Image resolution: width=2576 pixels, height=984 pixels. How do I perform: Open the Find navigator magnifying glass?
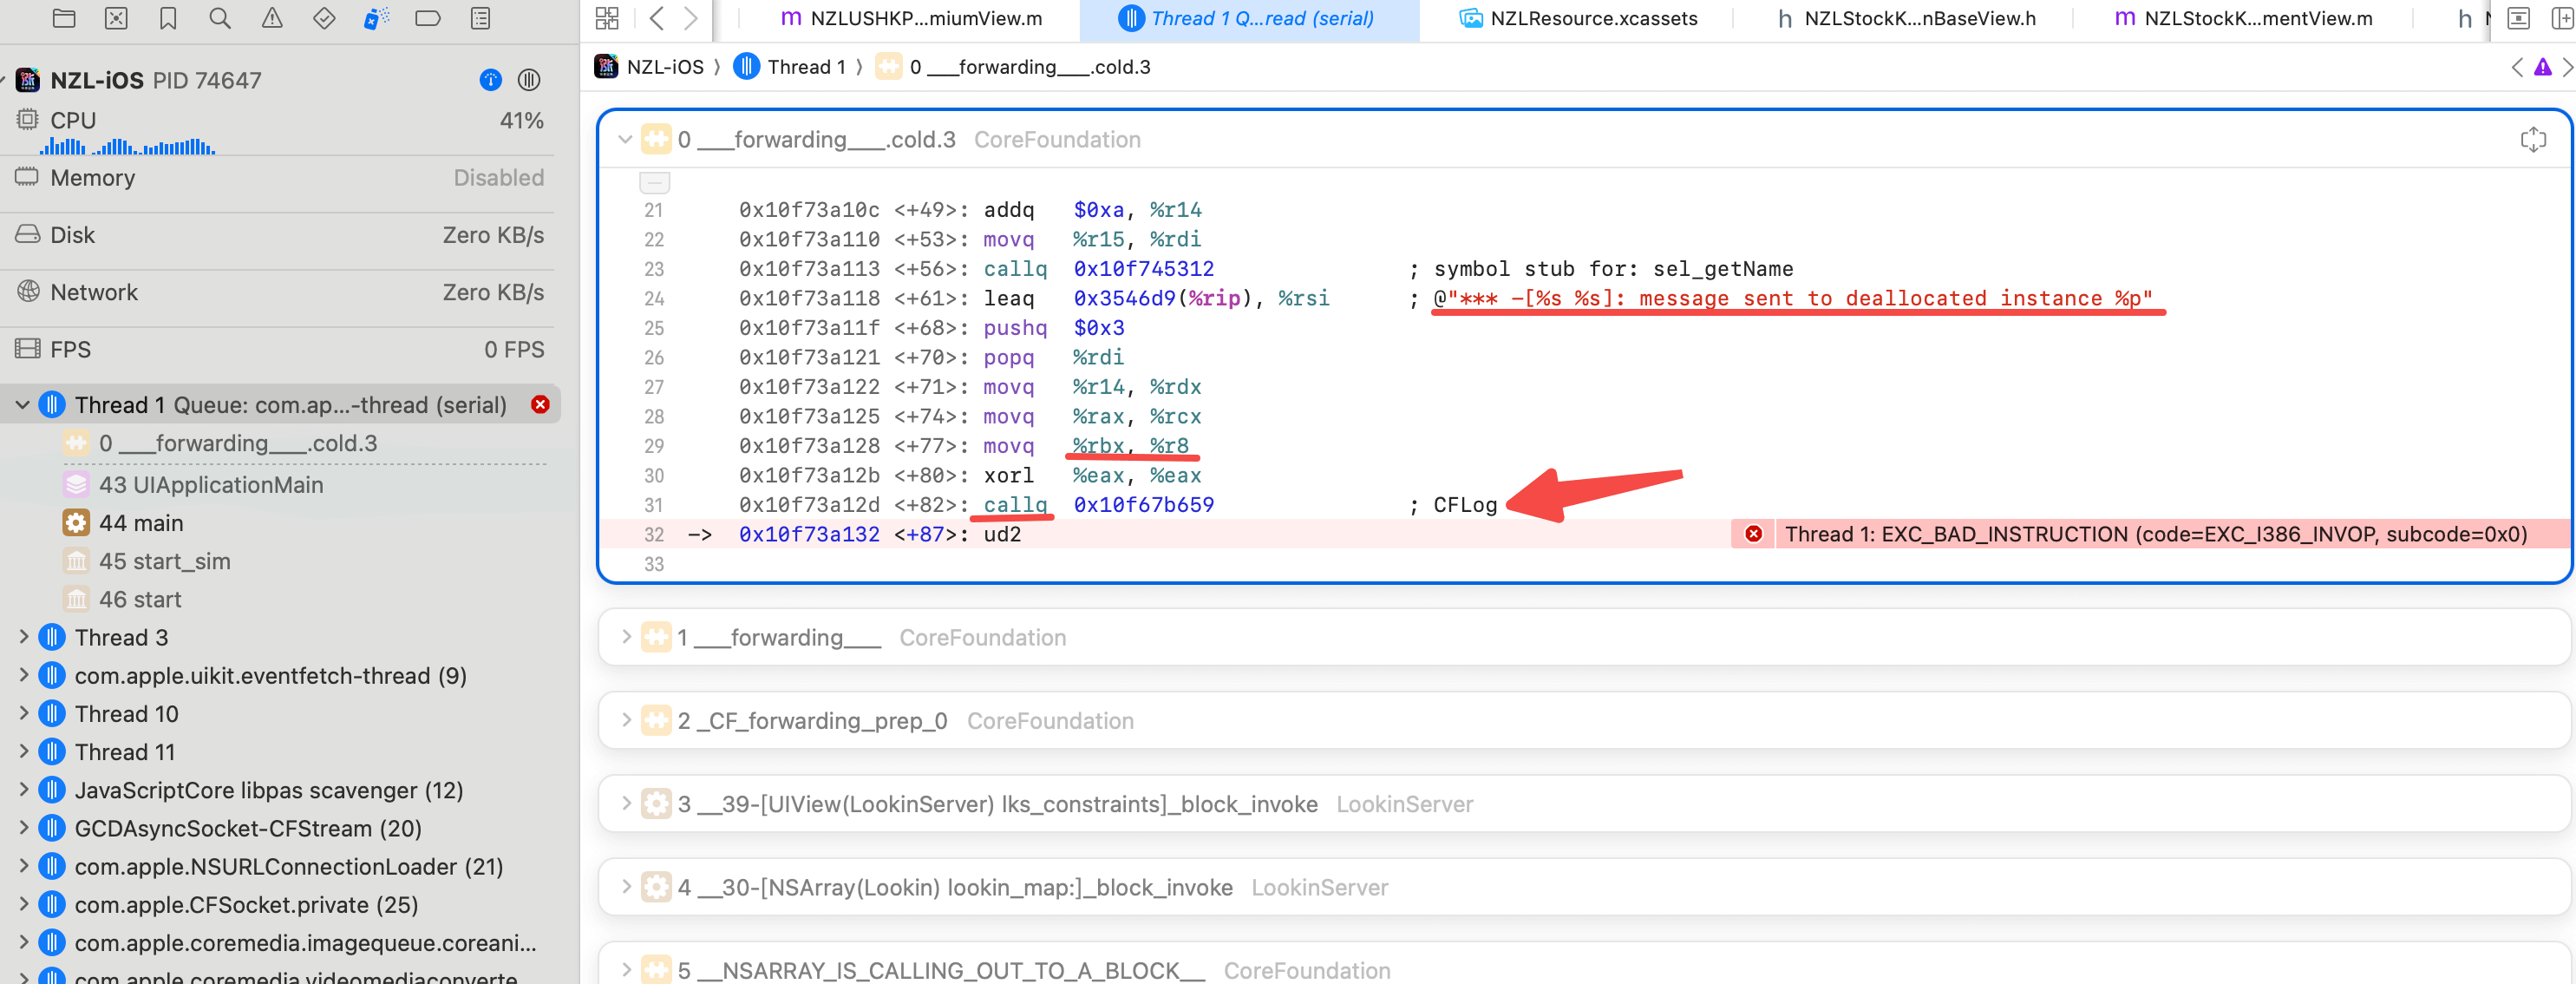click(x=219, y=18)
